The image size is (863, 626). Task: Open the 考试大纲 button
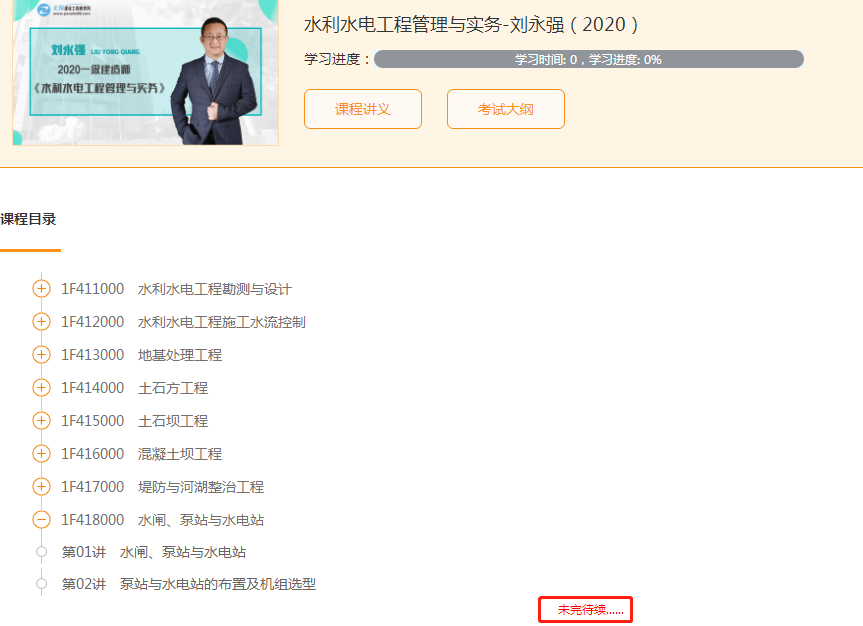(x=505, y=109)
